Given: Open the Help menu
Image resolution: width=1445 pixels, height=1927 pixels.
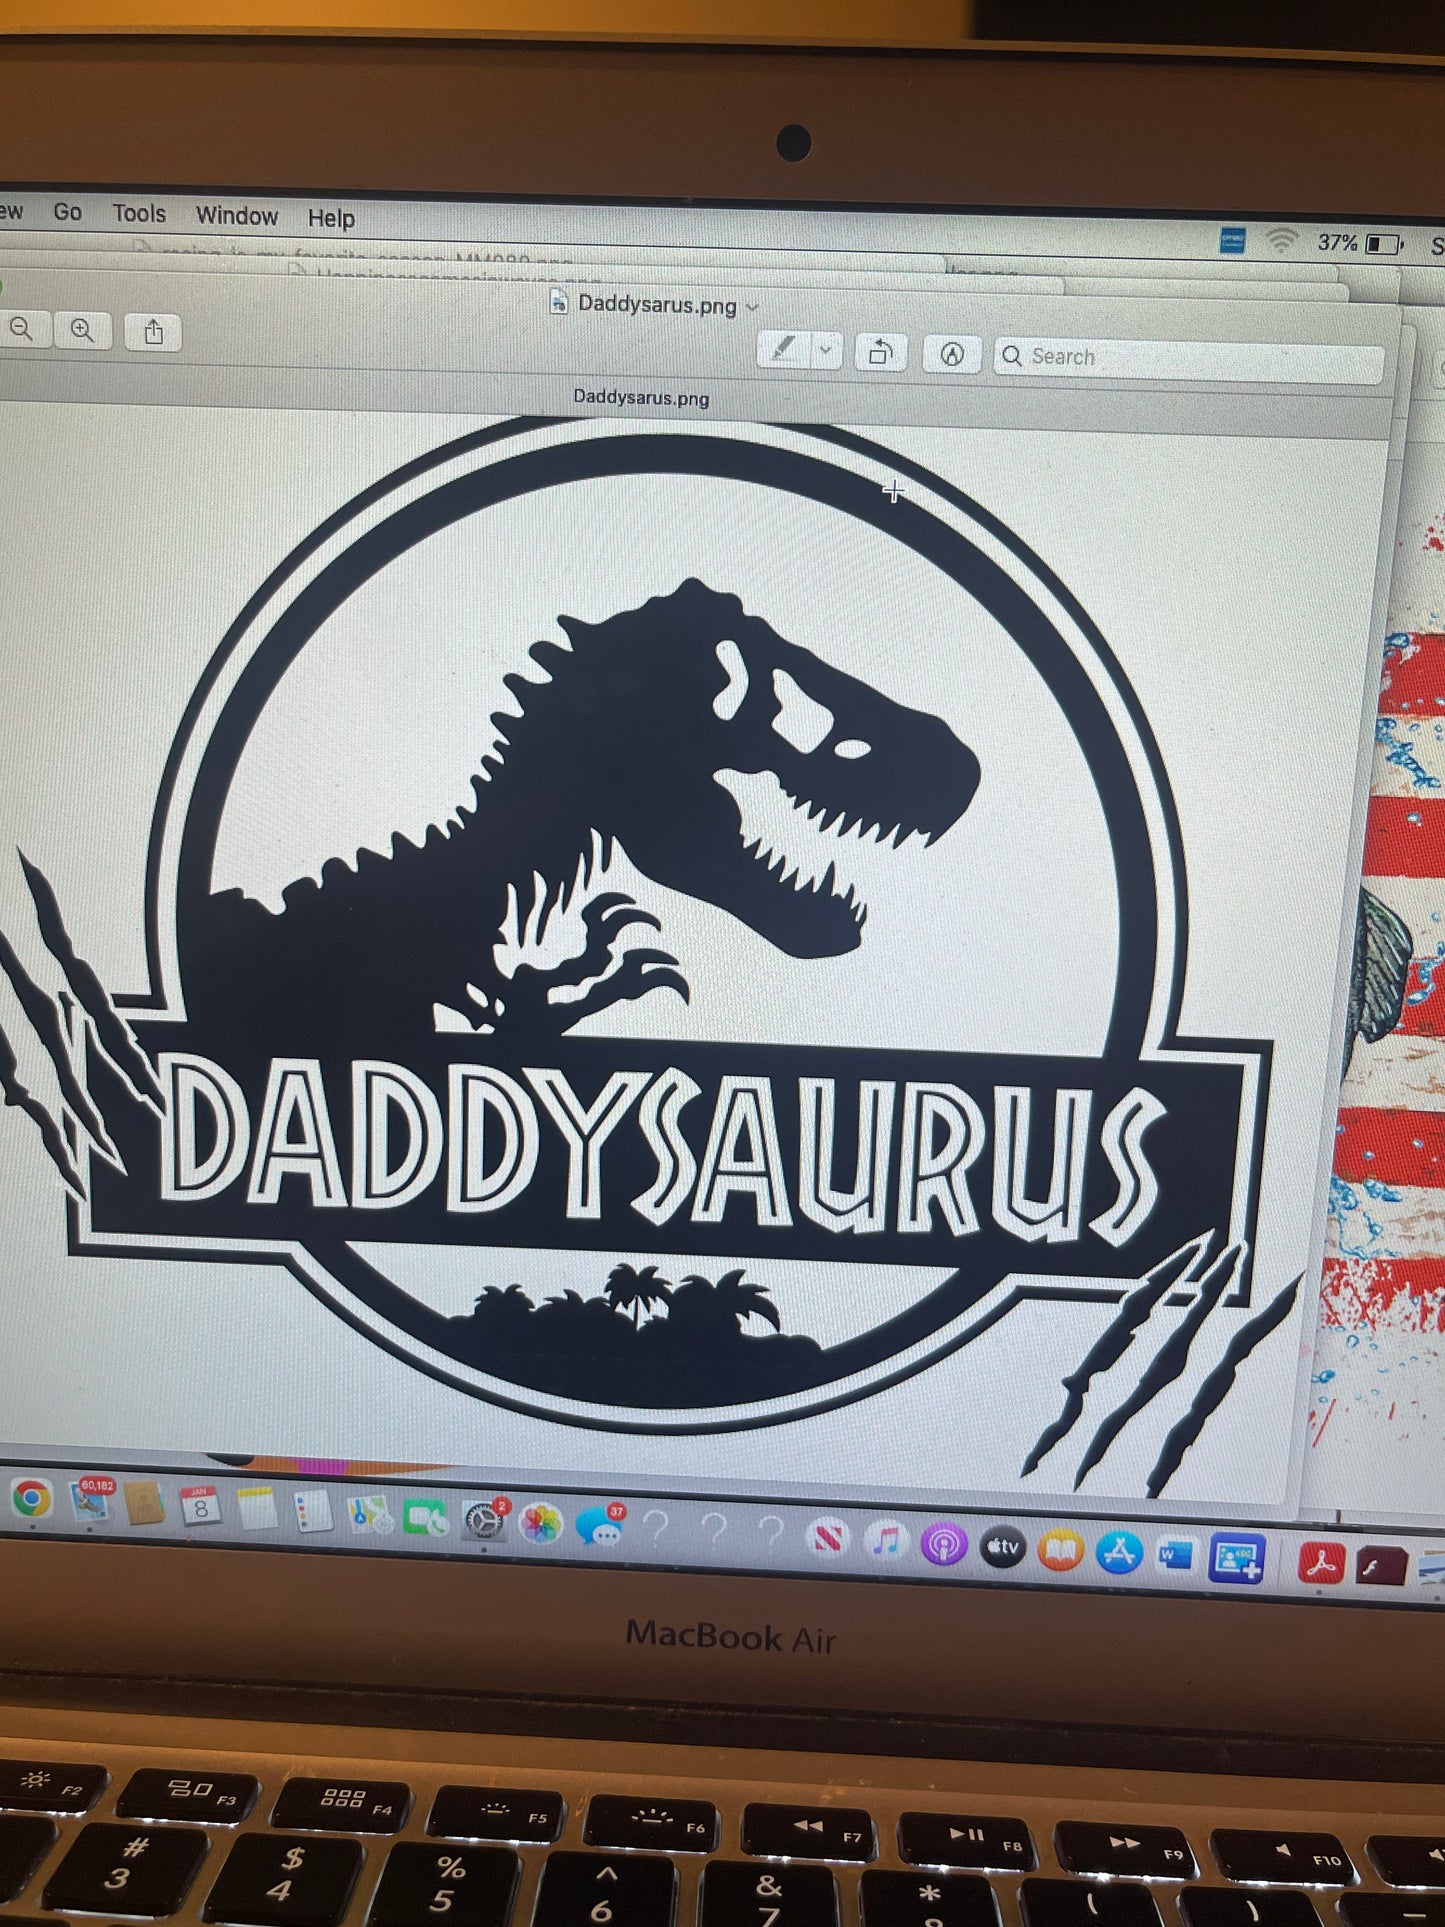Looking at the screenshot, I should [x=331, y=218].
